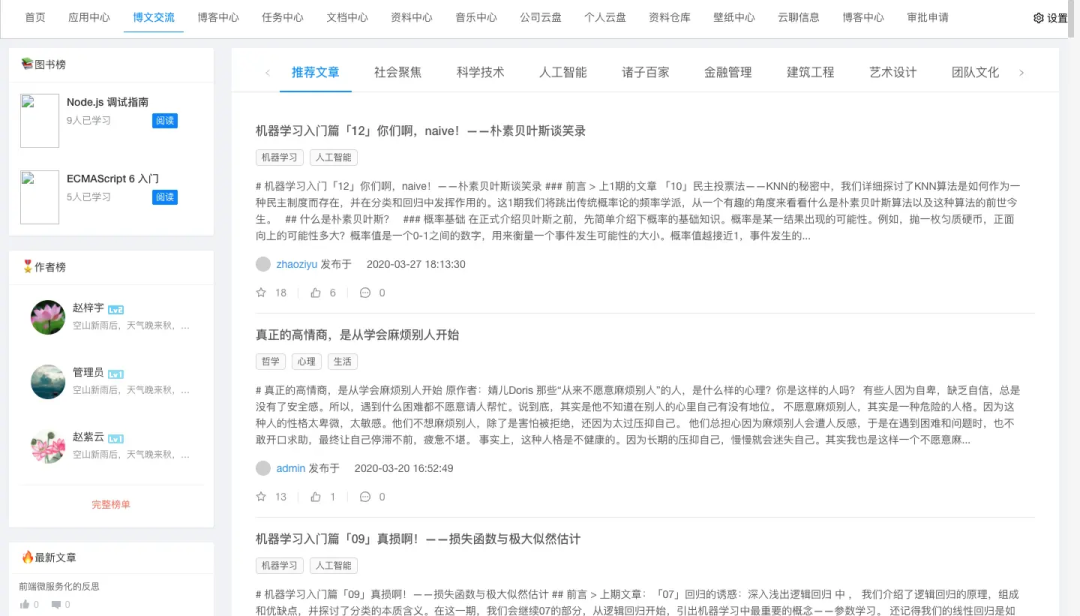
Task: Go to 公司云盘 in navigation bar
Action: [540, 18]
